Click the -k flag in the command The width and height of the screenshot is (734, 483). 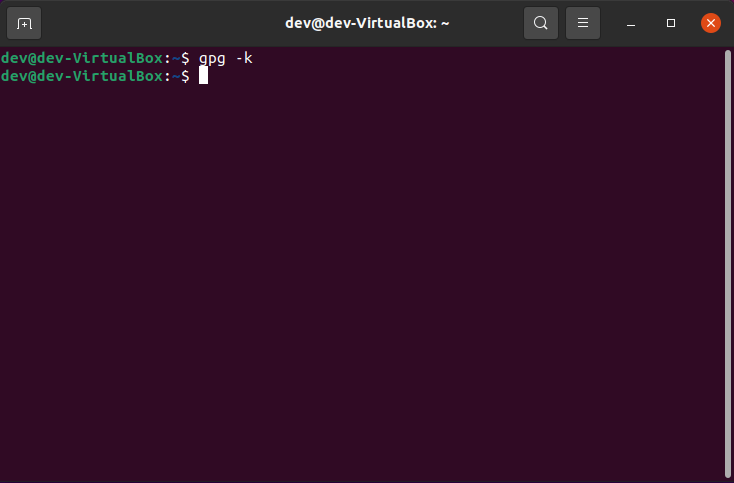(244, 58)
